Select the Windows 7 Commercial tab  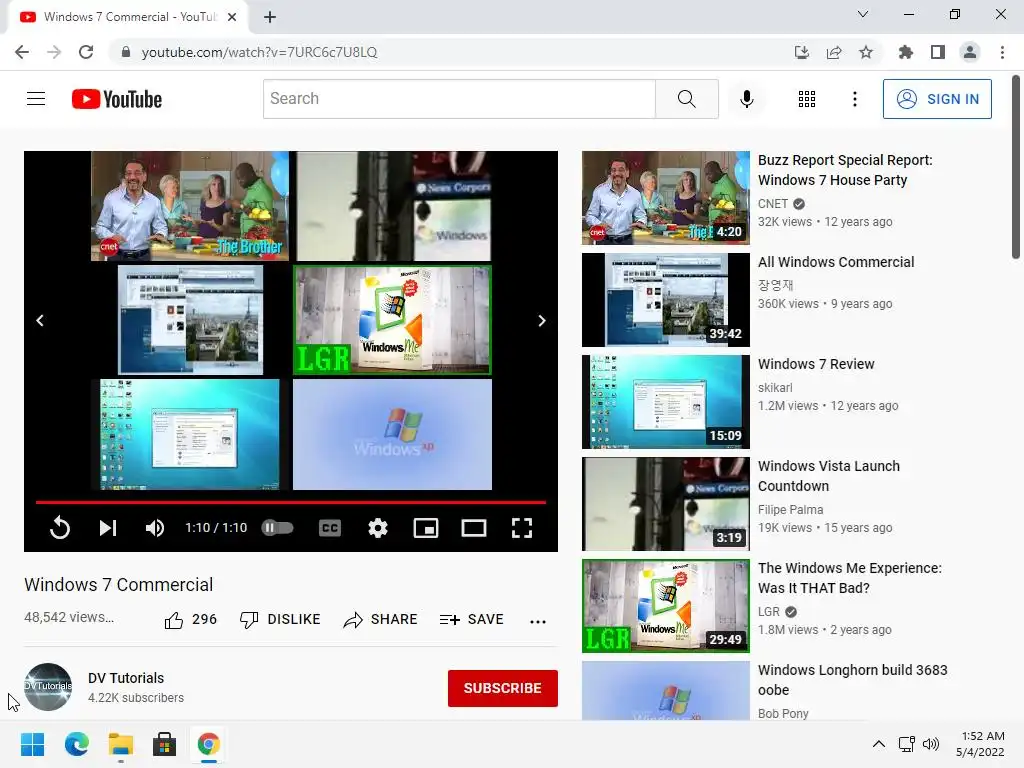127,17
